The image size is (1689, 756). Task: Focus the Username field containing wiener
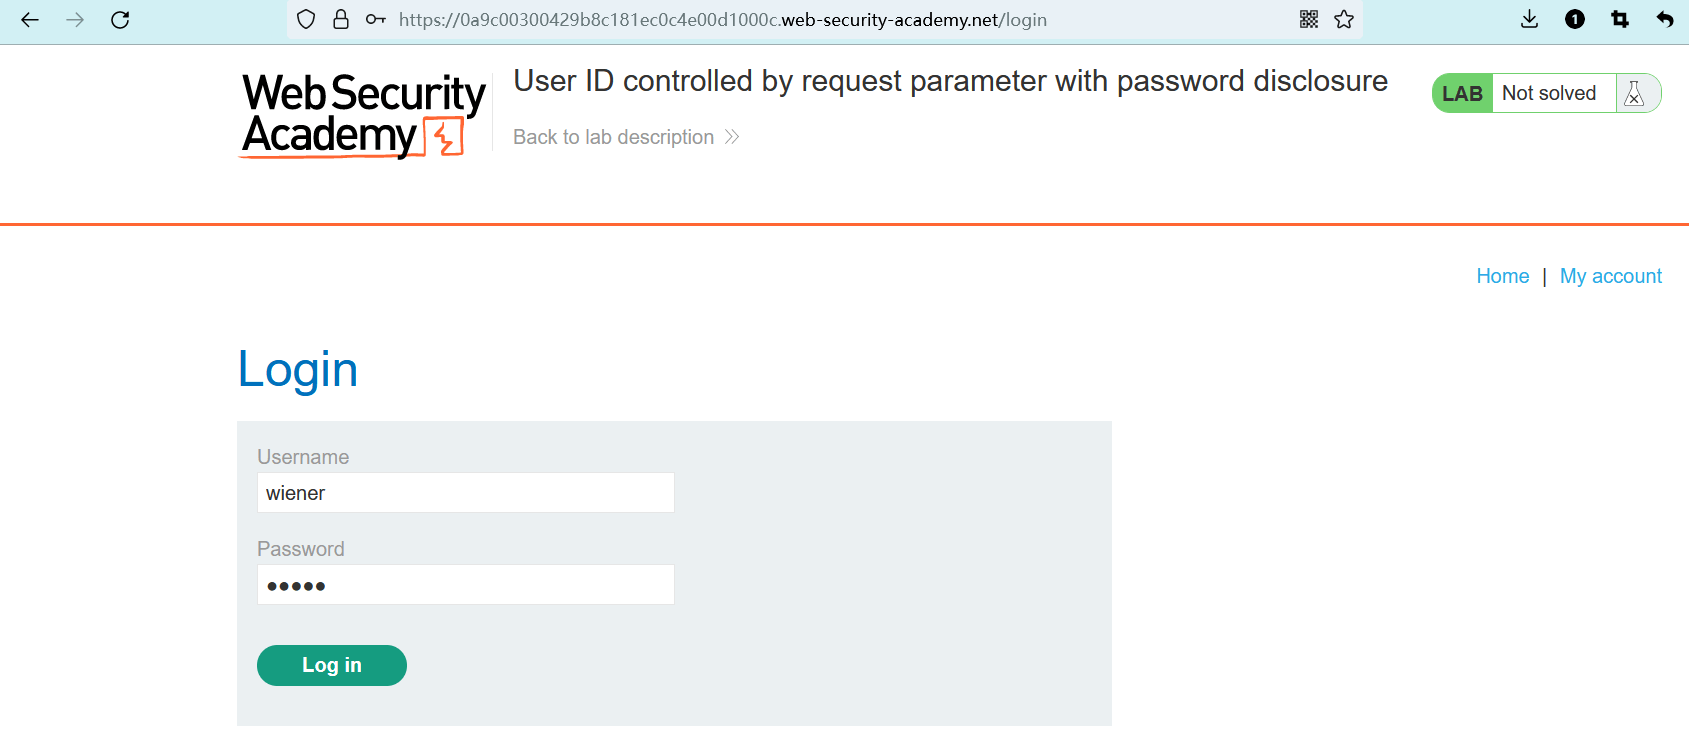465,493
